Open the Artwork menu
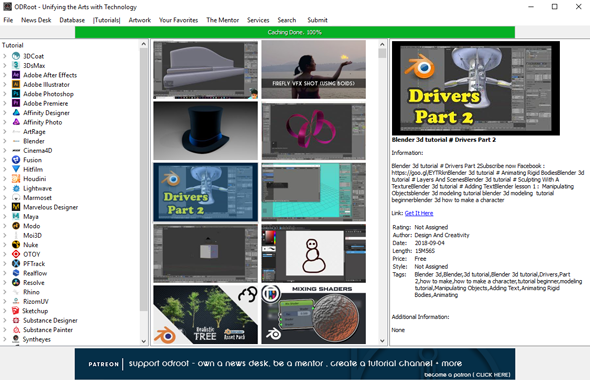Screen dimensions: 590x380 pyautogui.click(x=140, y=20)
